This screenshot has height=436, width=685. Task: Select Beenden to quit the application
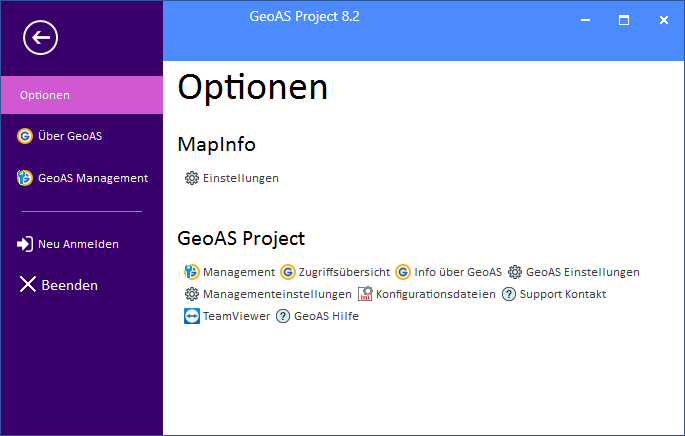click(69, 285)
